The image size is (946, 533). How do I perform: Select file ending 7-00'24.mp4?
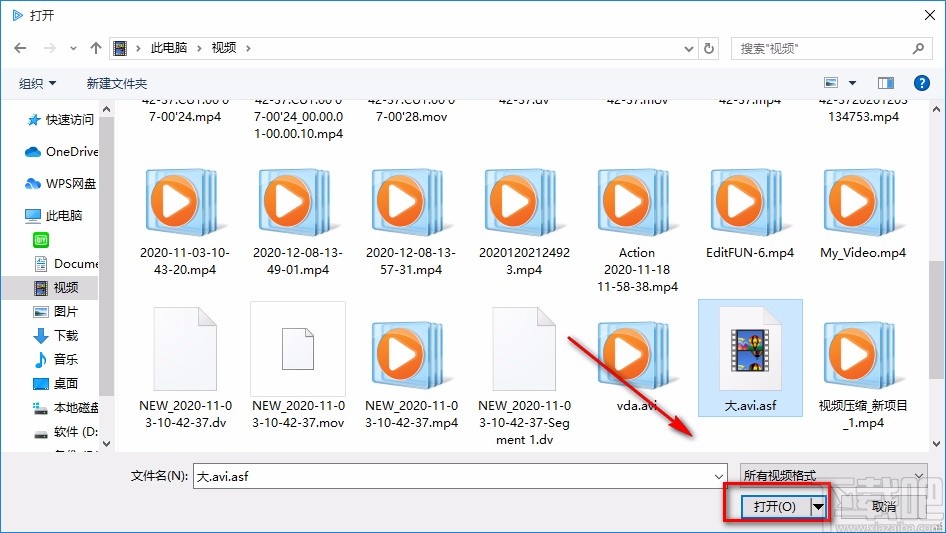click(185, 113)
